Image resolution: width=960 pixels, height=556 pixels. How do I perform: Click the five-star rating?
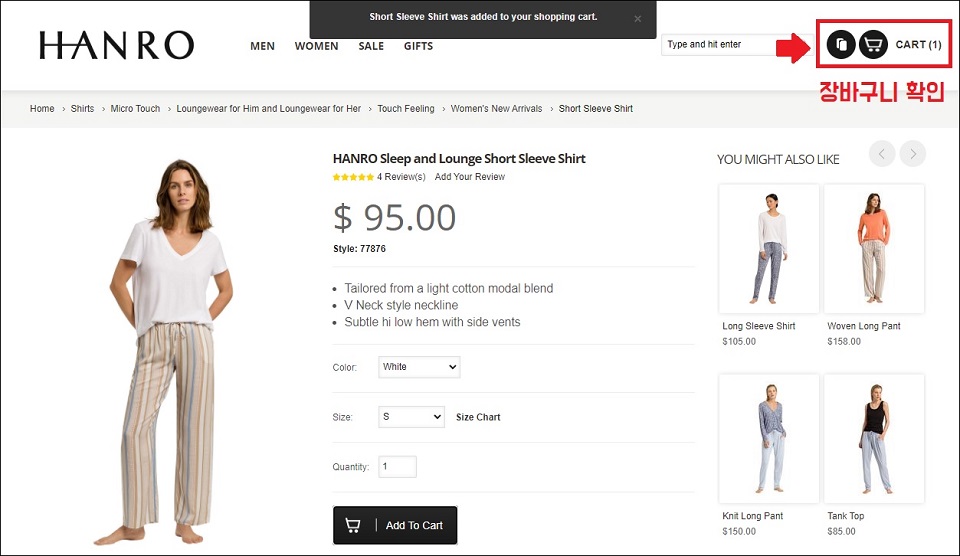click(x=353, y=177)
